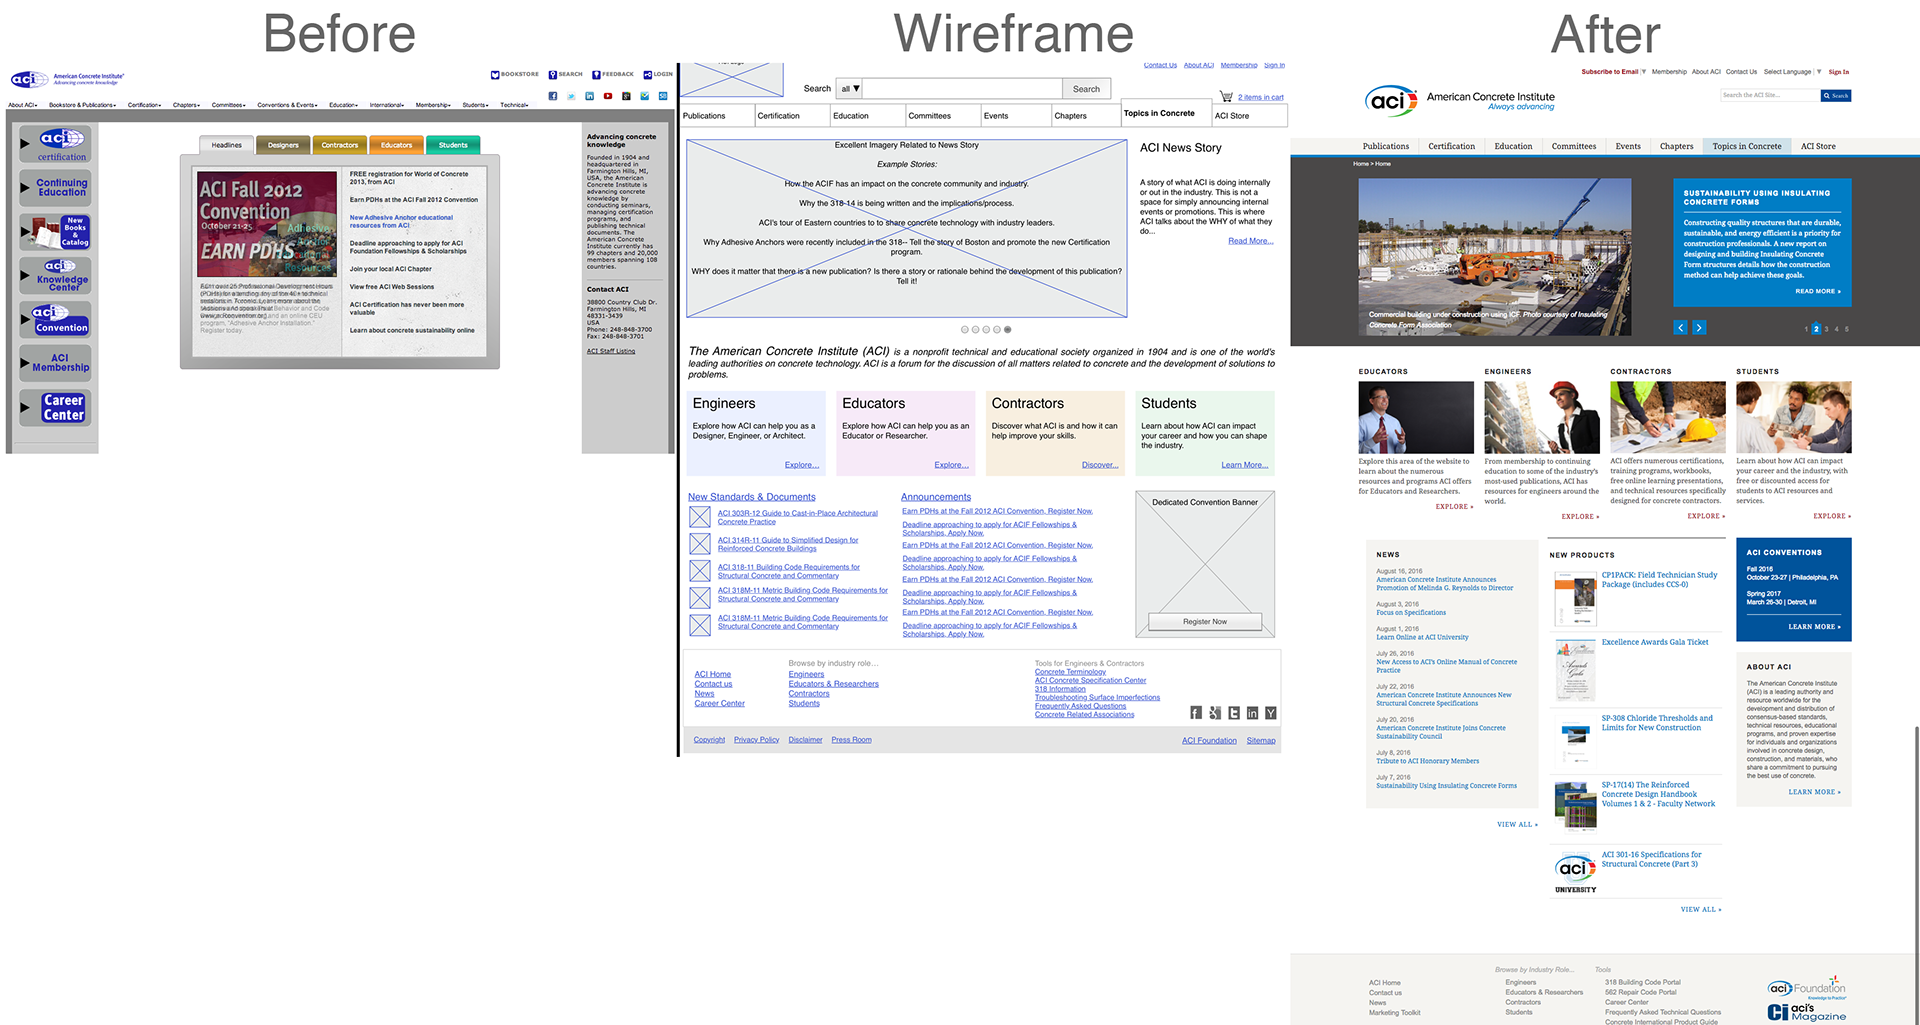Click the Sitemap link in the Wireframe footer
The width and height of the screenshot is (1920, 1025).
1261,741
